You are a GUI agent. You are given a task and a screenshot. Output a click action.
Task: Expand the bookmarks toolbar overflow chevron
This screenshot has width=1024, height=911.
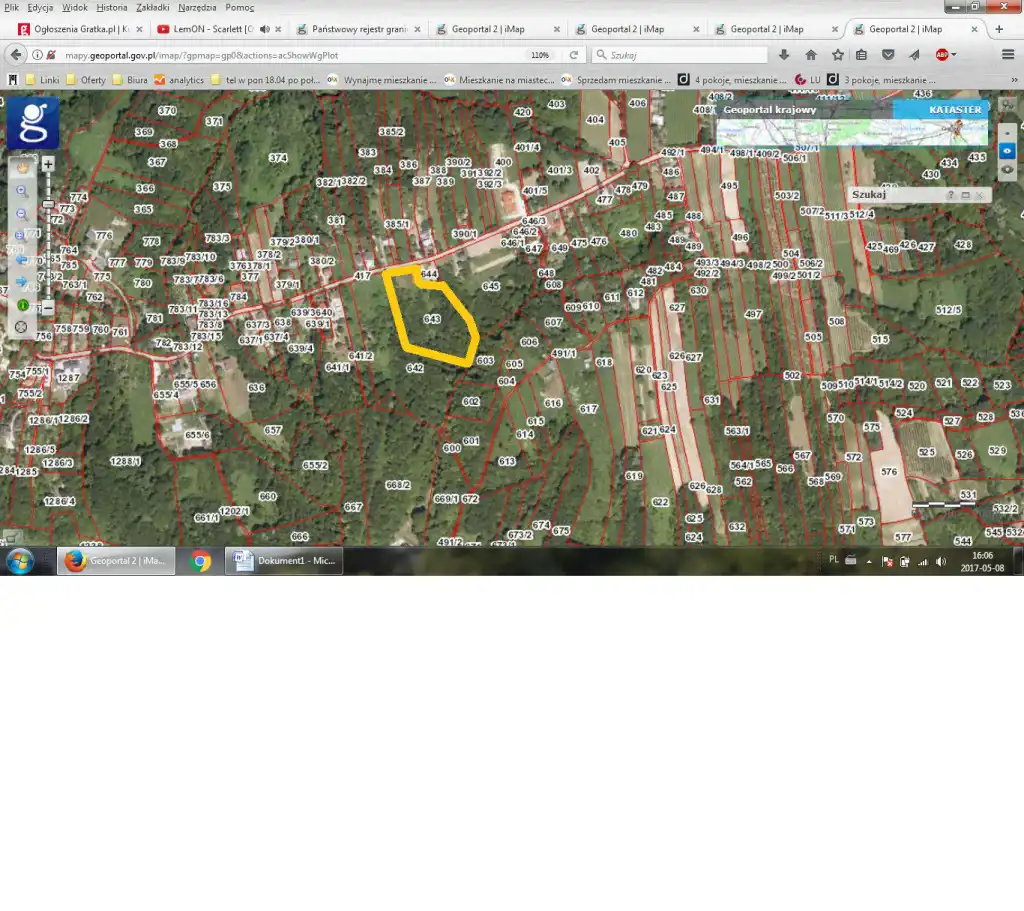1014,79
